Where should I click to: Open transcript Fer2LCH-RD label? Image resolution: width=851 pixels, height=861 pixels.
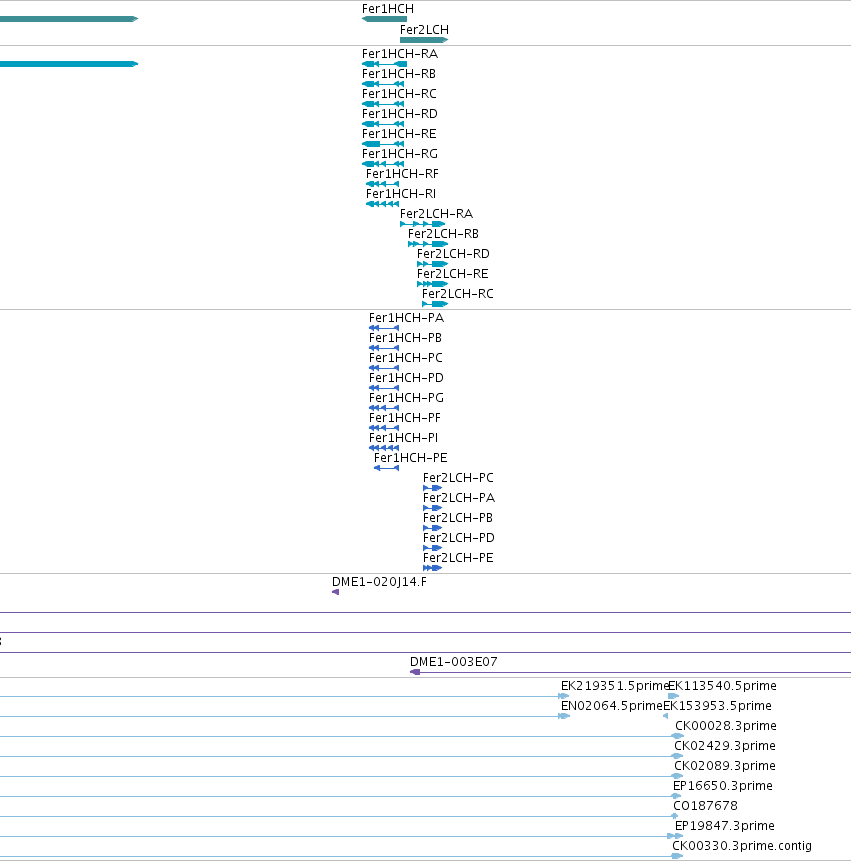[x=453, y=254]
